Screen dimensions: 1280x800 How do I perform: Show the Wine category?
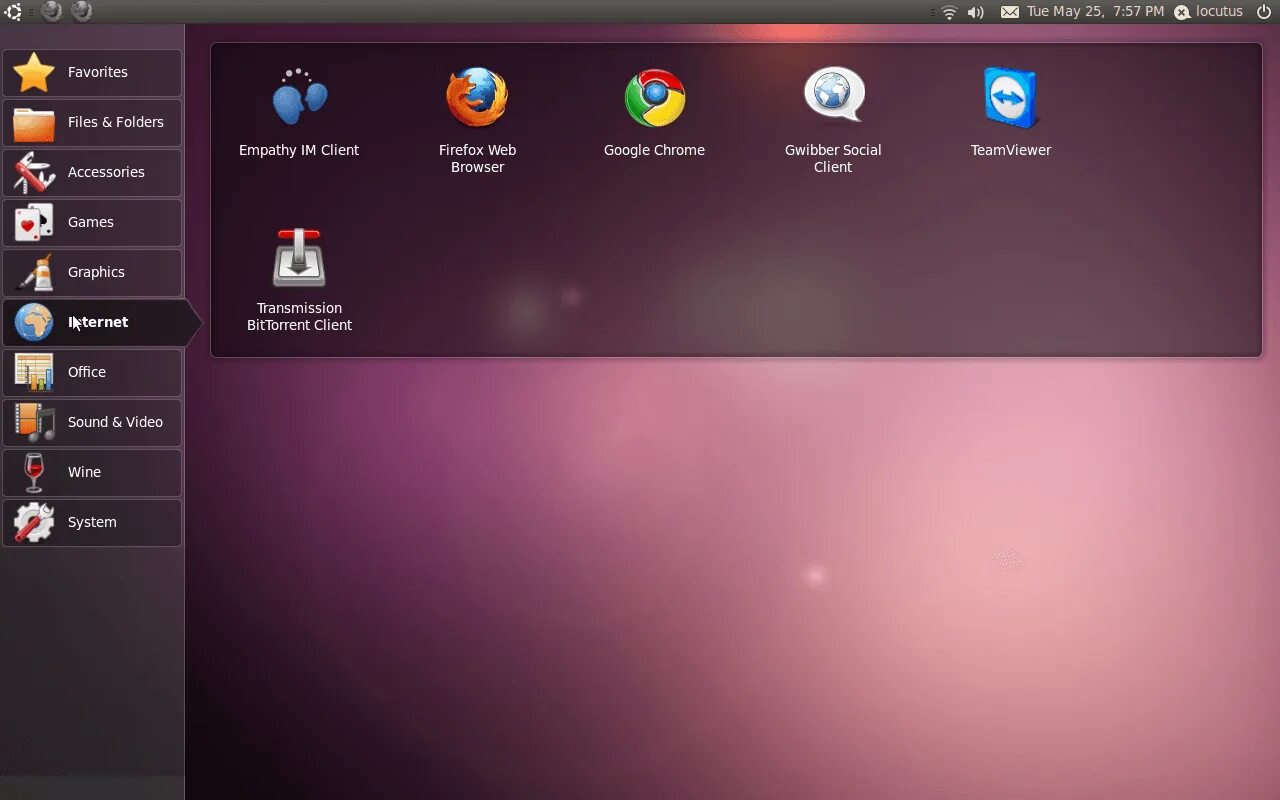point(92,472)
